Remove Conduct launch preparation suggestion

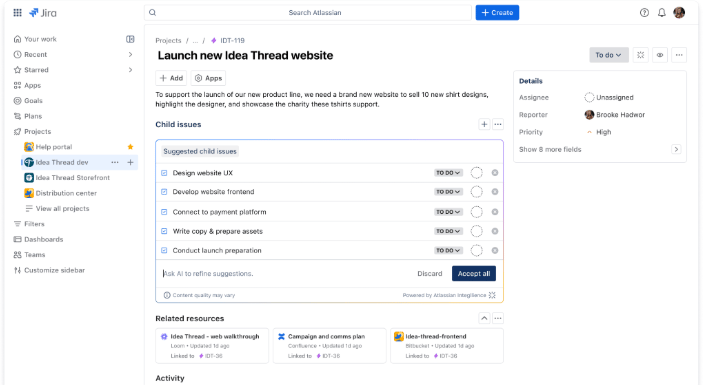495,250
